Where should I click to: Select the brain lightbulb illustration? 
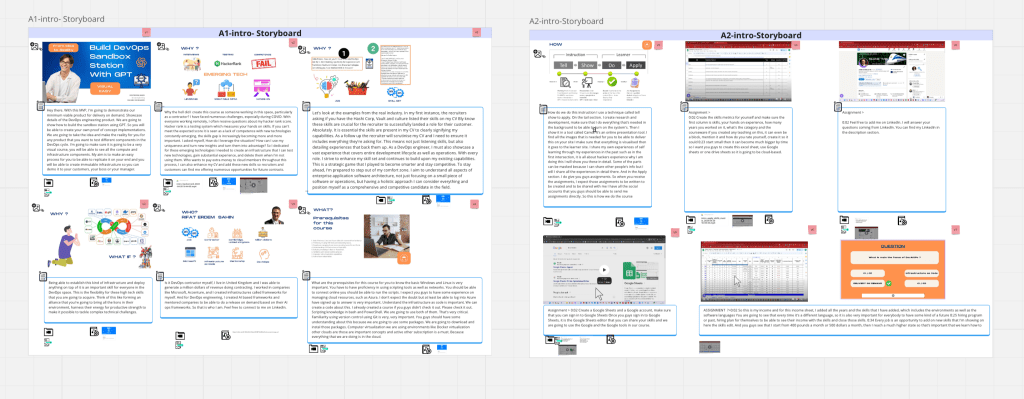[x=327, y=86]
